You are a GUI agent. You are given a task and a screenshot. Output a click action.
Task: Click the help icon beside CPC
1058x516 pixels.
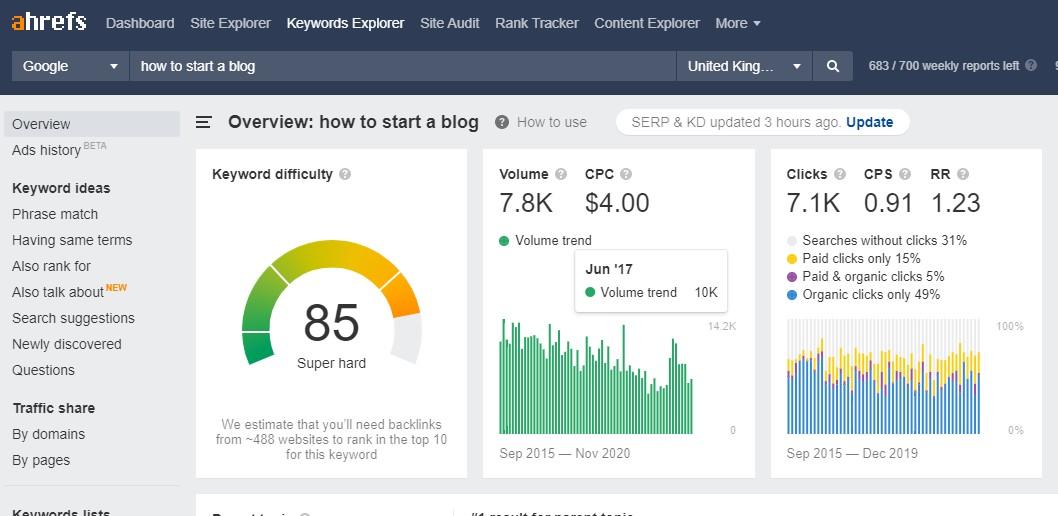click(626, 174)
